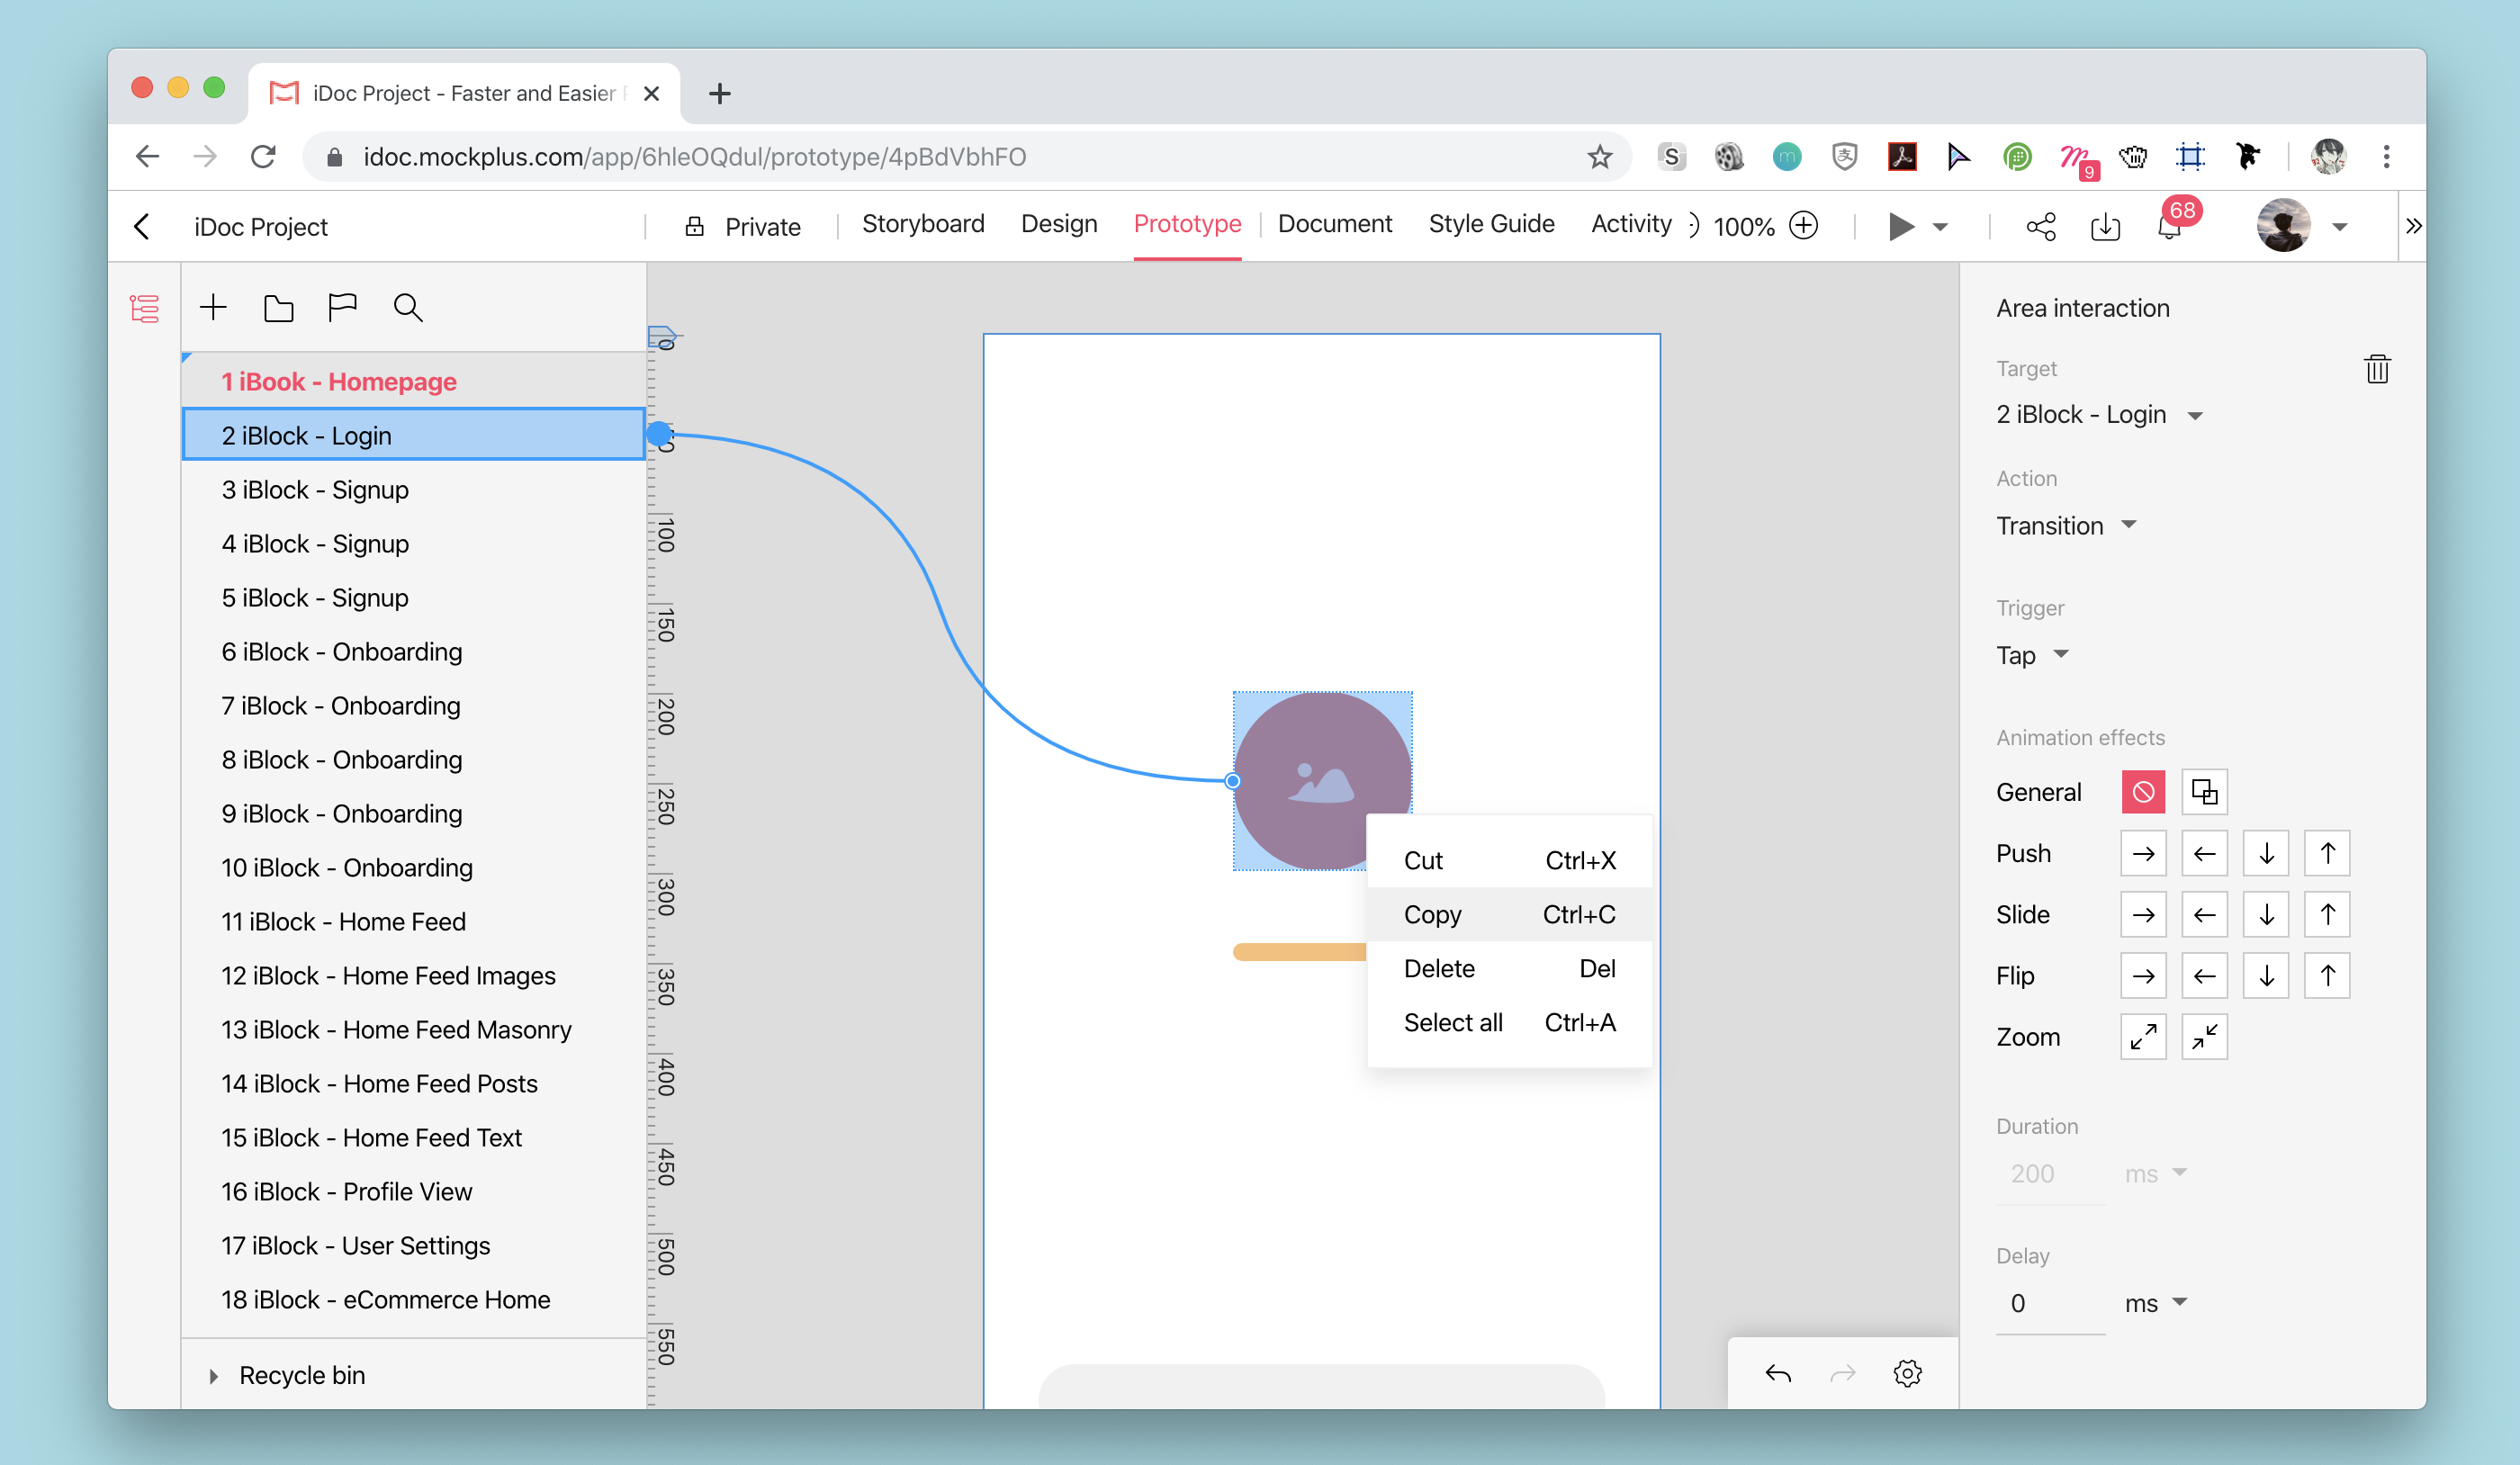Click the blue link handle at page 2
This screenshot has height=1465, width=2520.
(x=659, y=434)
